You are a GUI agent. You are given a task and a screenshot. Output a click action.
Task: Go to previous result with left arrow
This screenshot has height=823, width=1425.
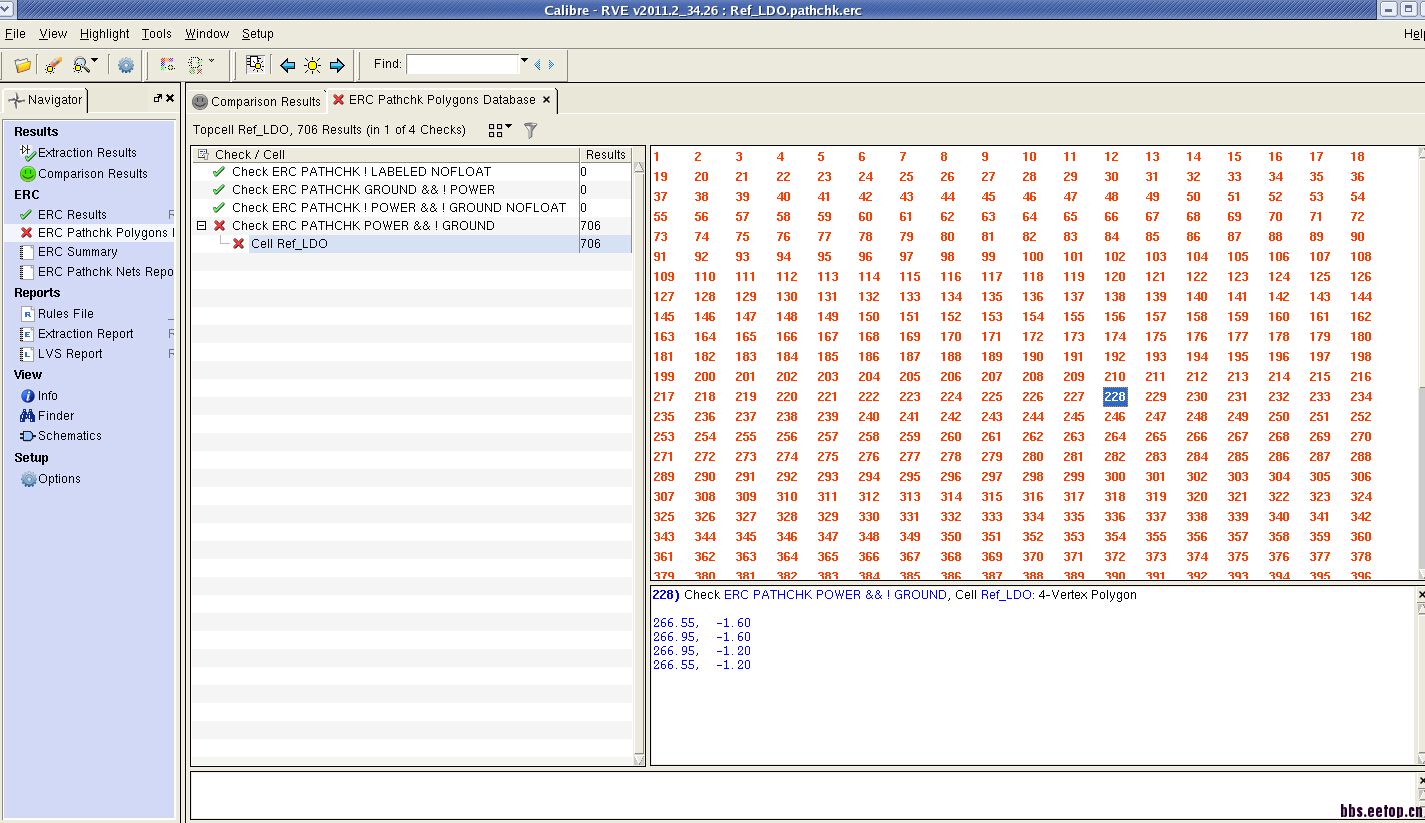pyautogui.click(x=288, y=65)
